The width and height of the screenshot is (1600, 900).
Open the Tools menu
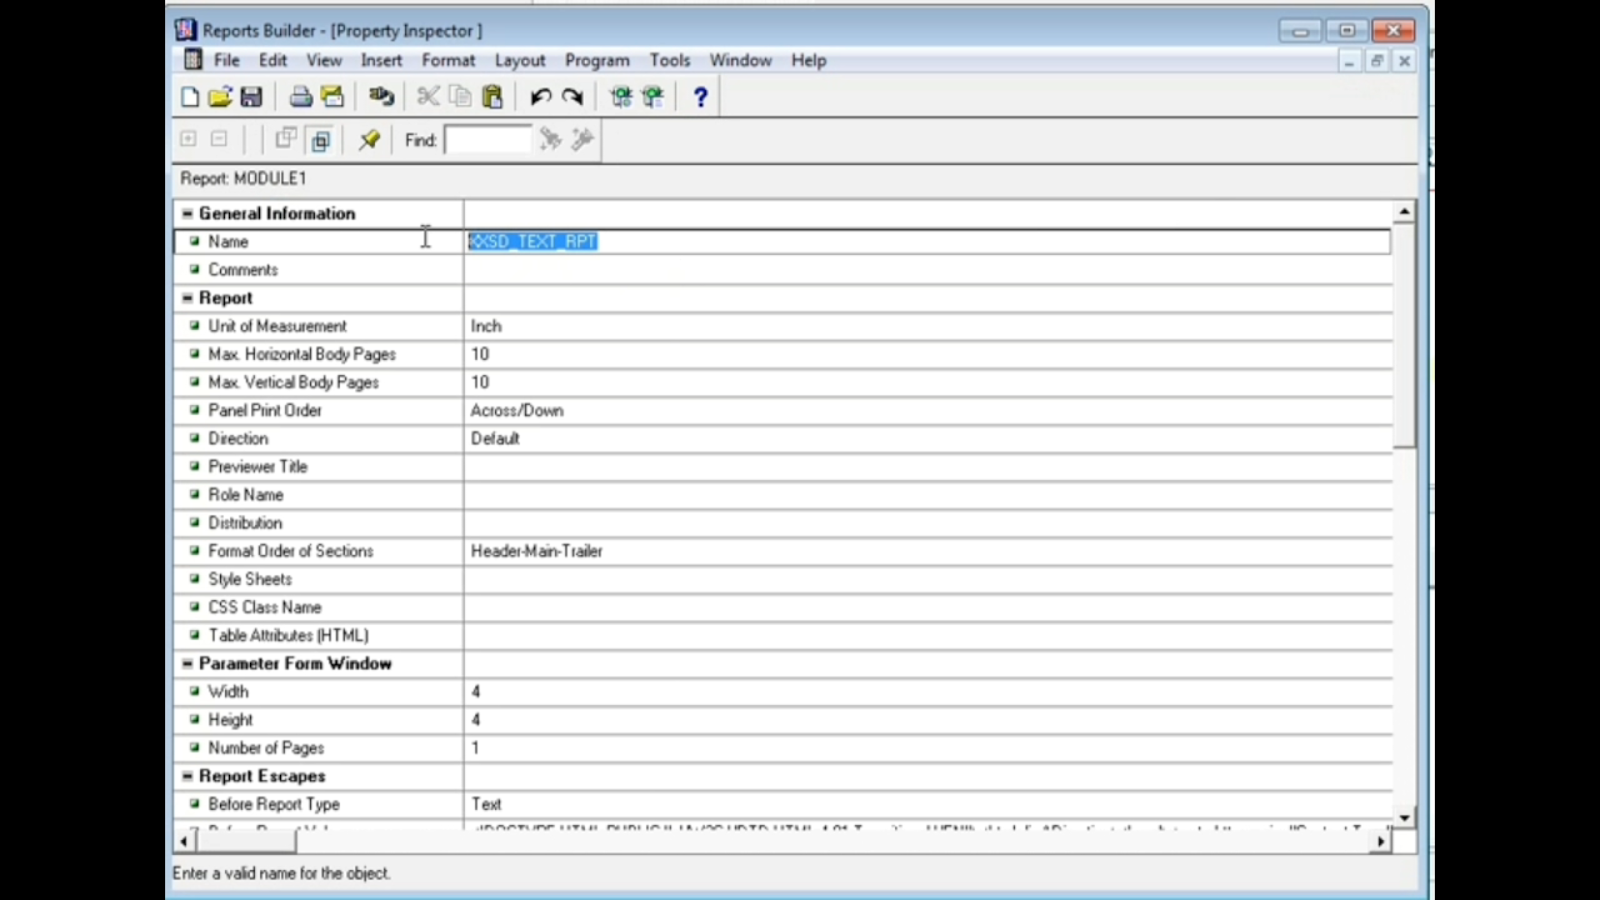point(670,60)
